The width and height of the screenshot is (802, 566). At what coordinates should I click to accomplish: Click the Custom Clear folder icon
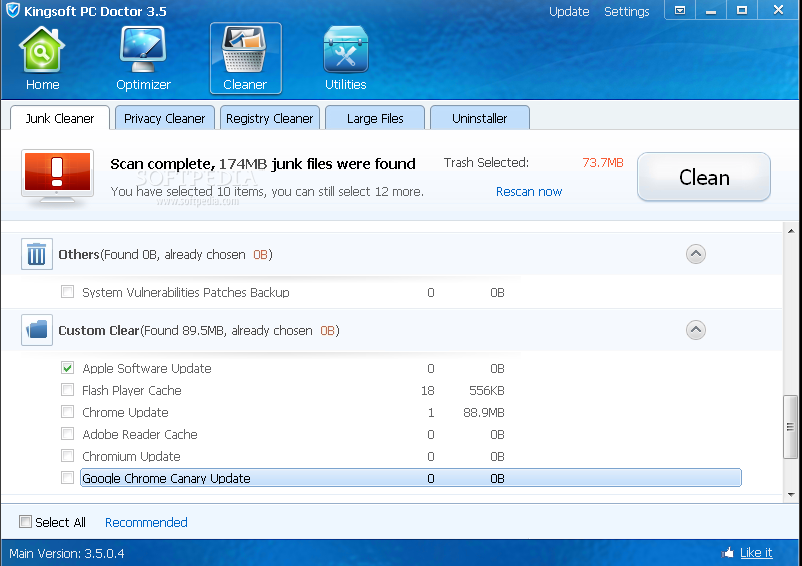[37, 330]
